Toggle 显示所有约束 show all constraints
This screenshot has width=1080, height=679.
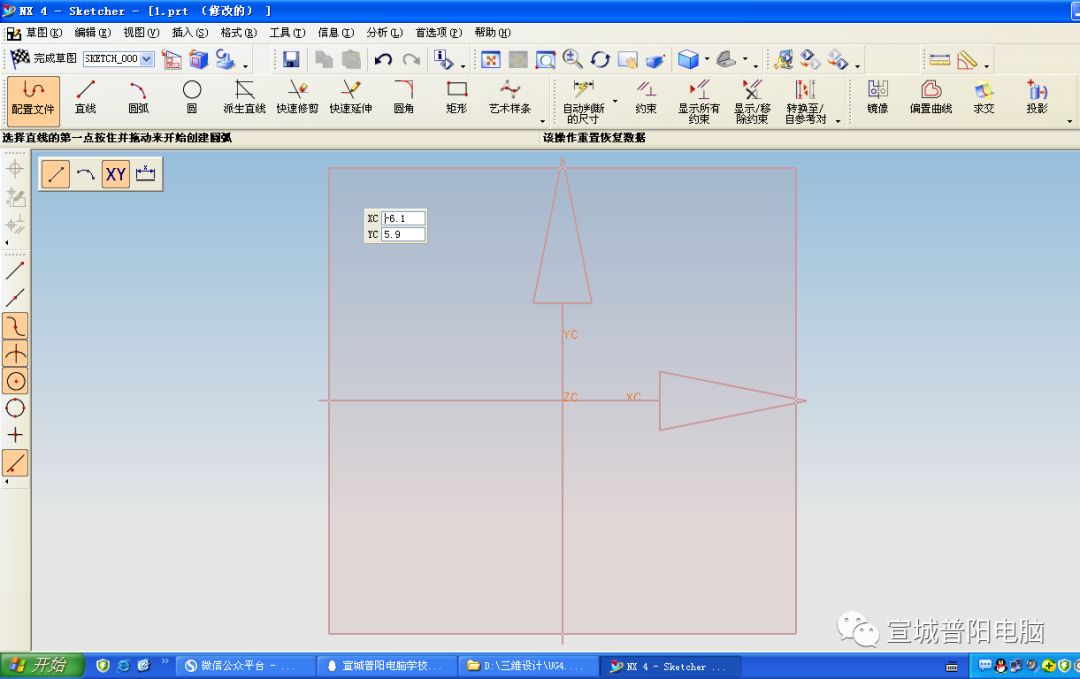[697, 100]
